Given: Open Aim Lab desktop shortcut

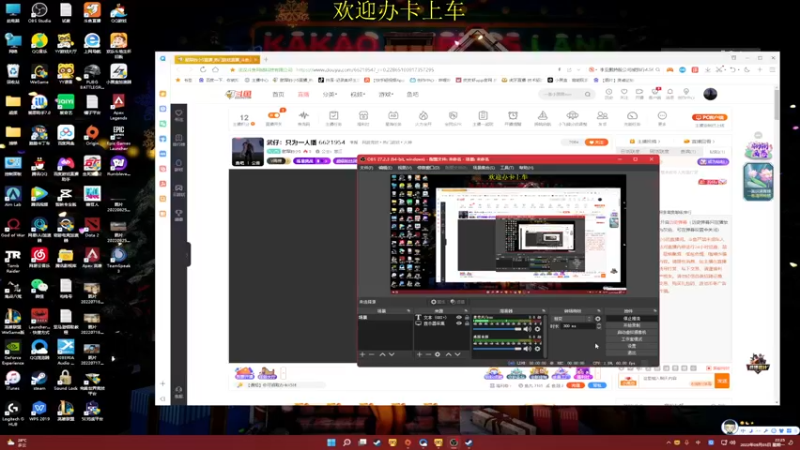Looking at the screenshot, I should [13, 196].
